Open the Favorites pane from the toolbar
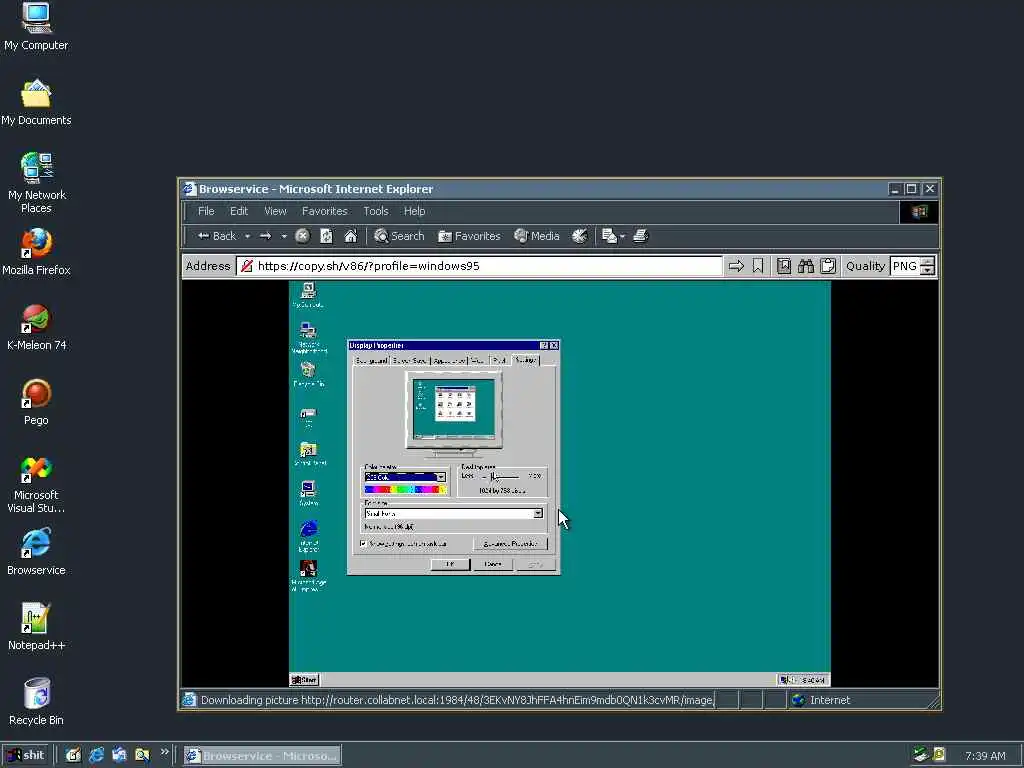This screenshot has width=1024, height=768. pyautogui.click(x=469, y=236)
